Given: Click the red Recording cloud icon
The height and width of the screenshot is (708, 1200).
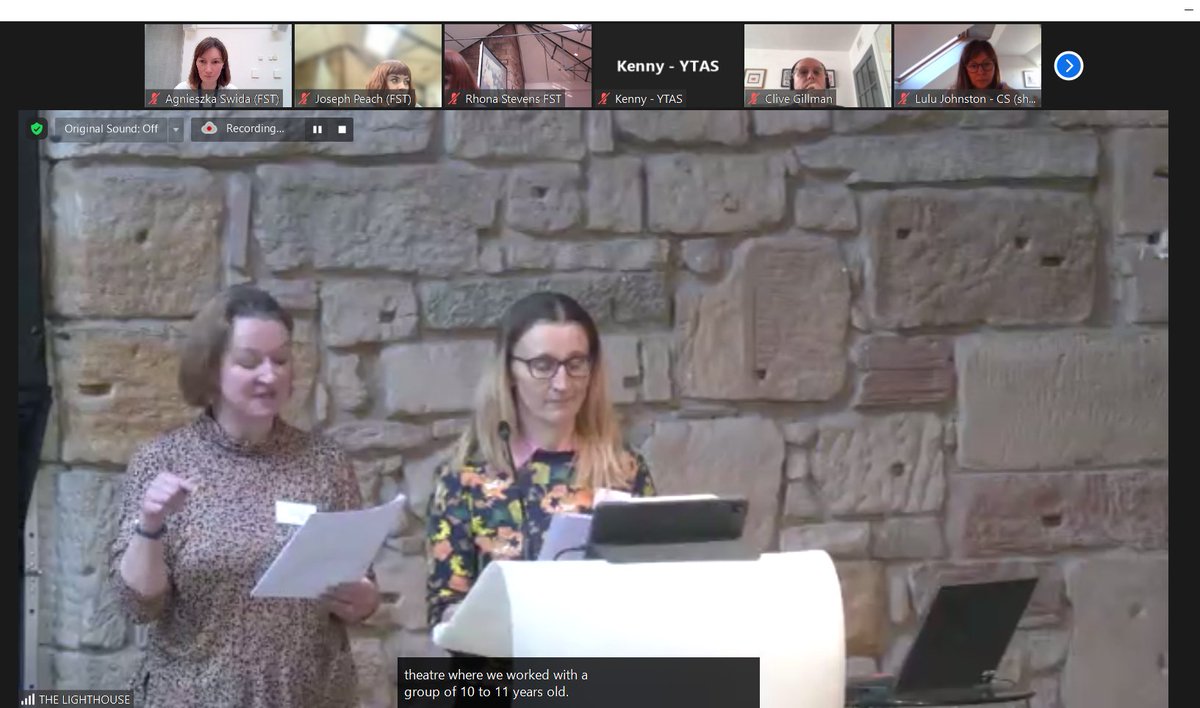Looking at the screenshot, I should click(209, 129).
